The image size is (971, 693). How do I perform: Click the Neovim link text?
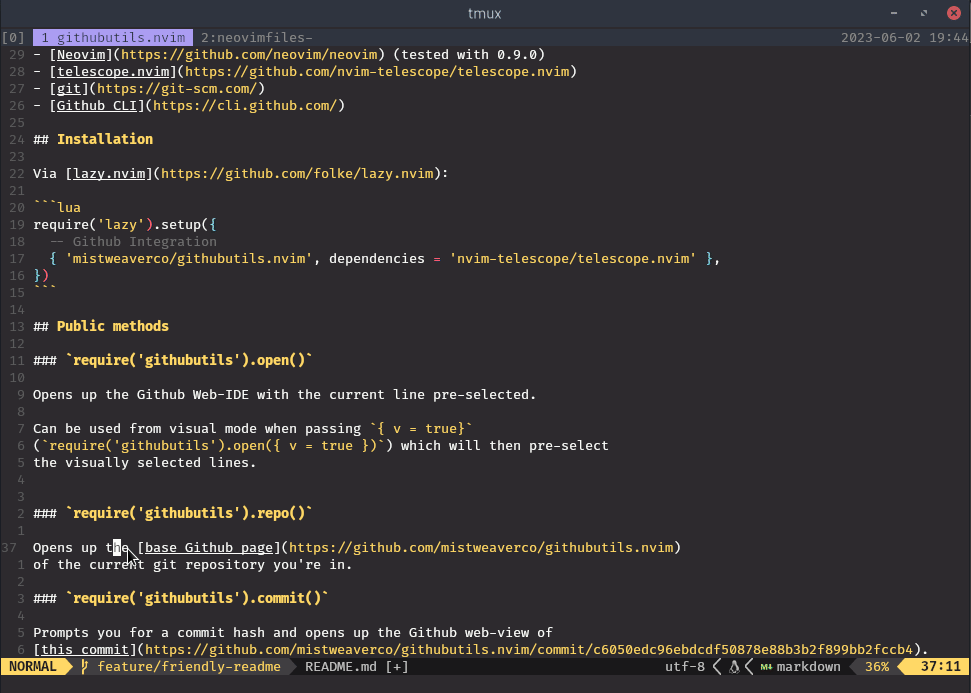81,54
